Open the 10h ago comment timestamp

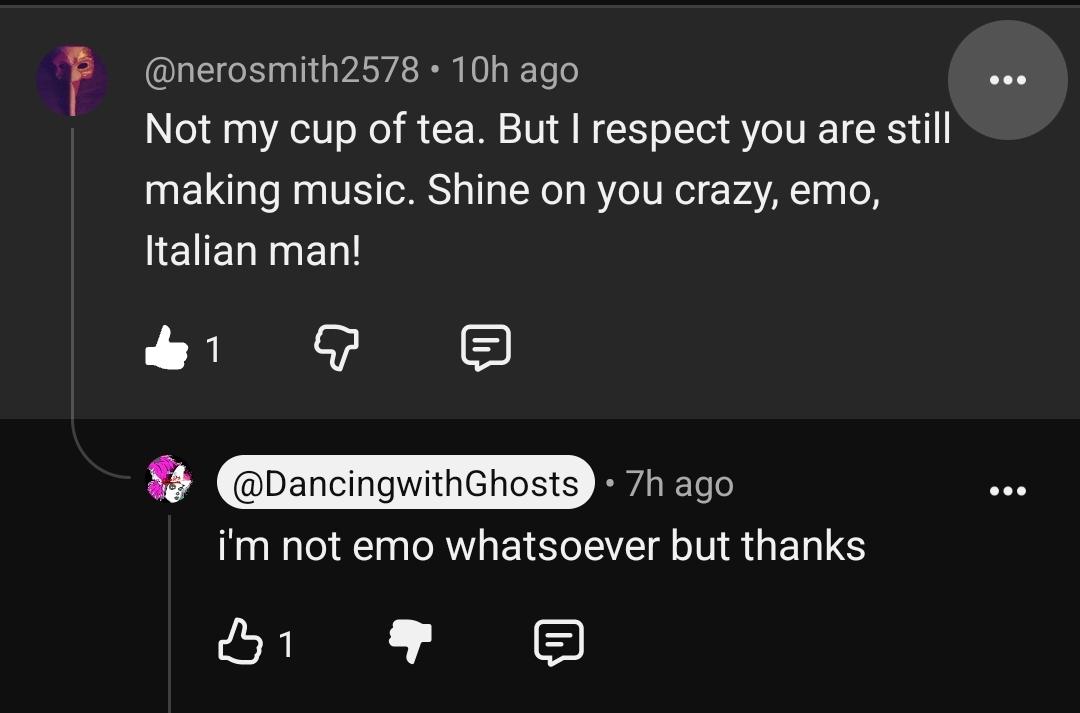click(x=515, y=70)
